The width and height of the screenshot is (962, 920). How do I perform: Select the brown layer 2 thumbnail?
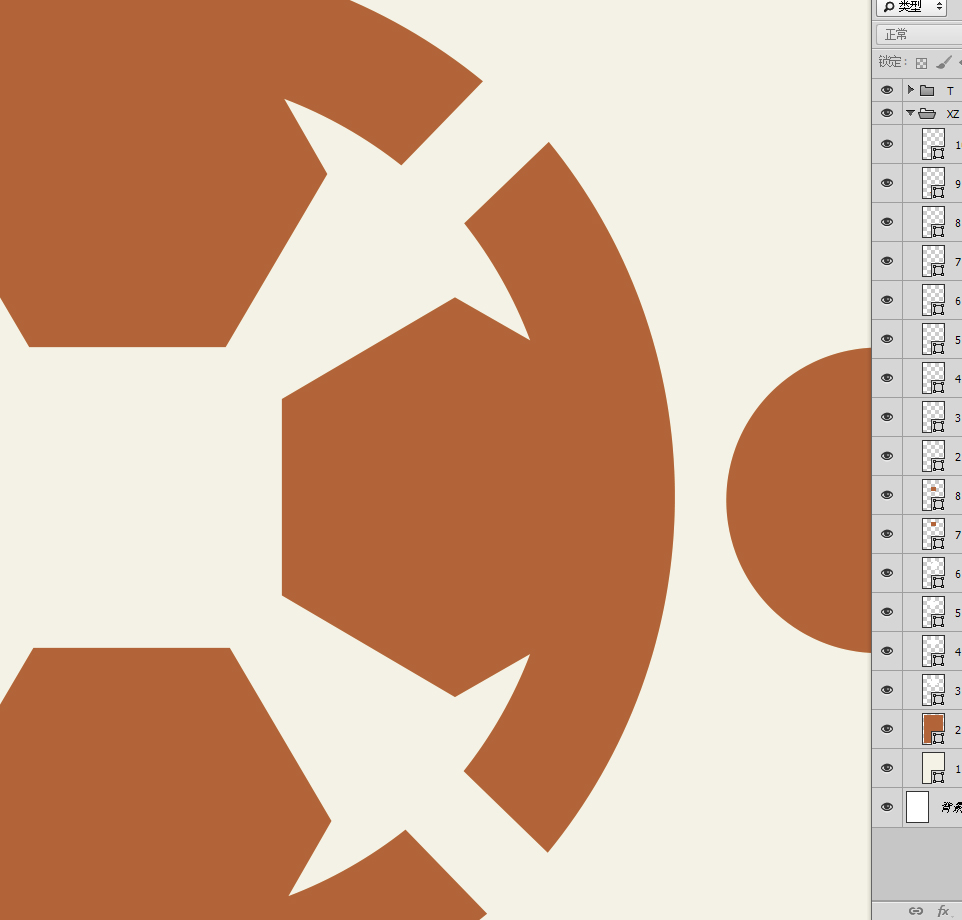(x=933, y=729)
